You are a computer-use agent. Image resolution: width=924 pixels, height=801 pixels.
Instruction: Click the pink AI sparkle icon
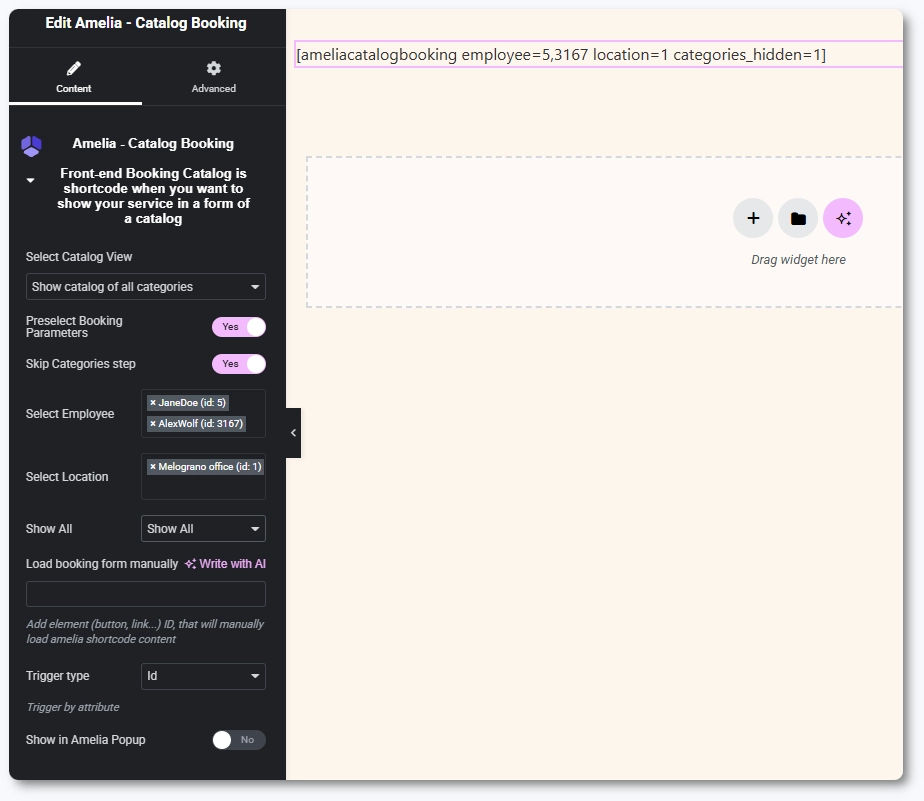point(843,218)
